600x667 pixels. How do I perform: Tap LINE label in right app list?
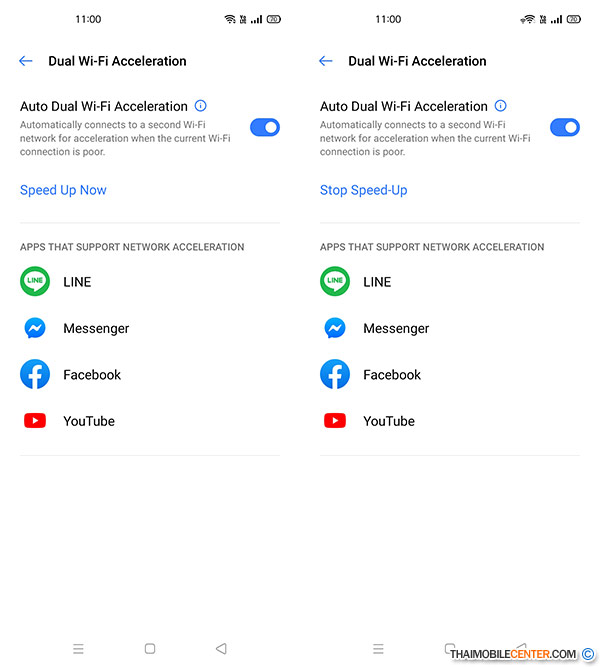pyautogui.click(x=377, y=282)
